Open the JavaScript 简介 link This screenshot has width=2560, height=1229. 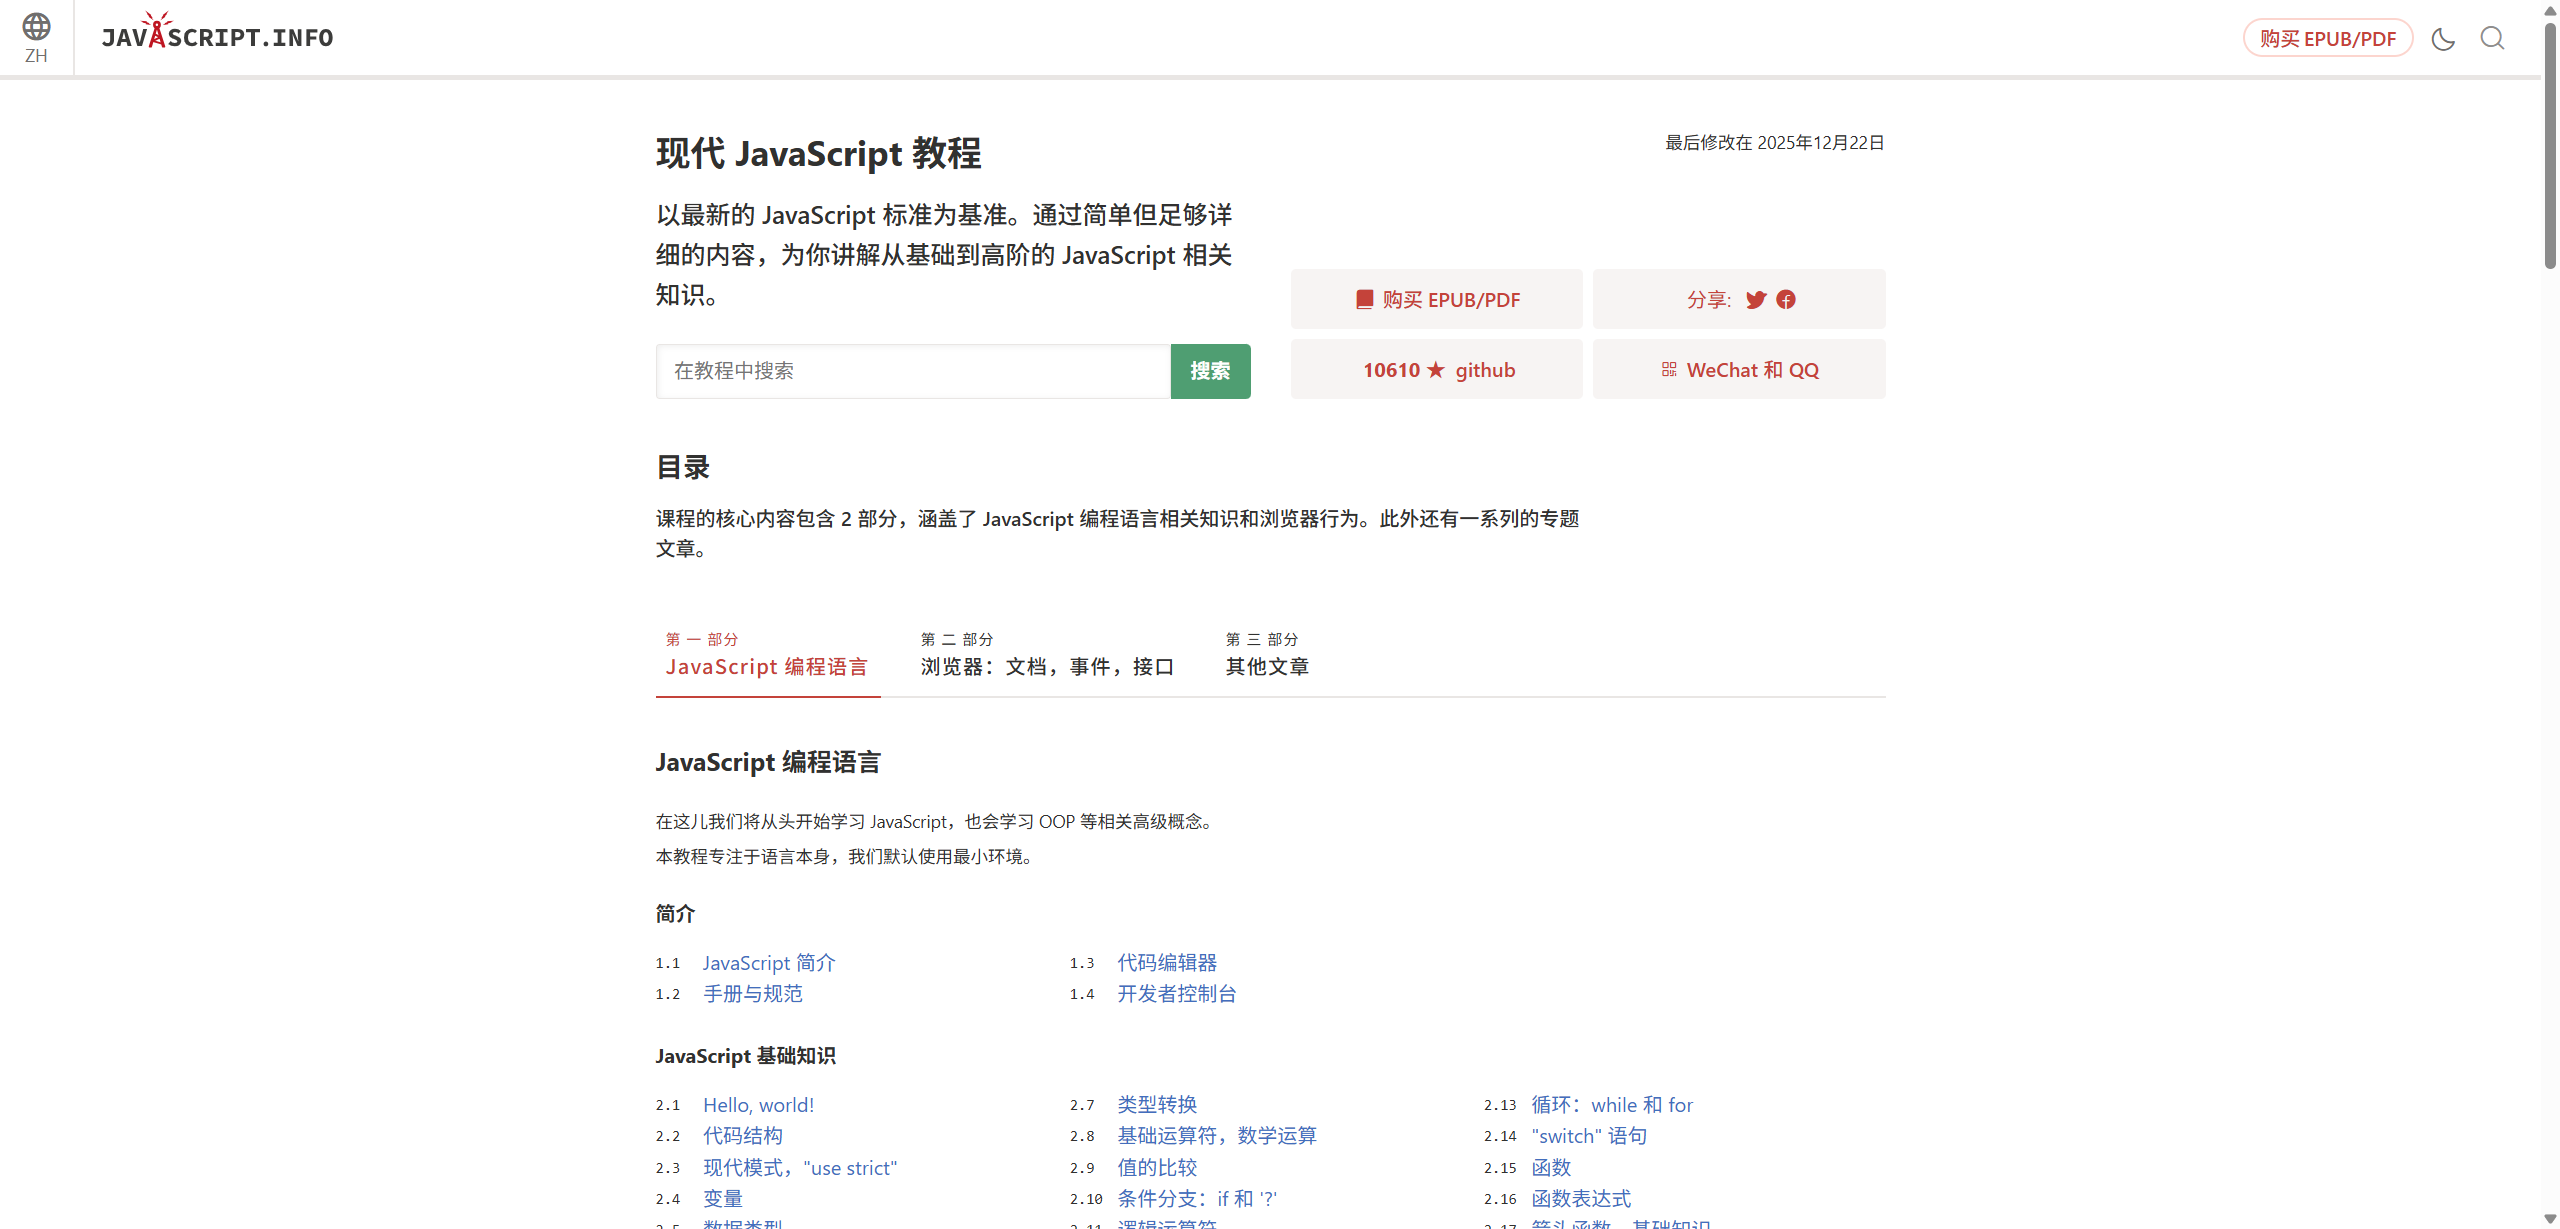click(x=768, y=963)
